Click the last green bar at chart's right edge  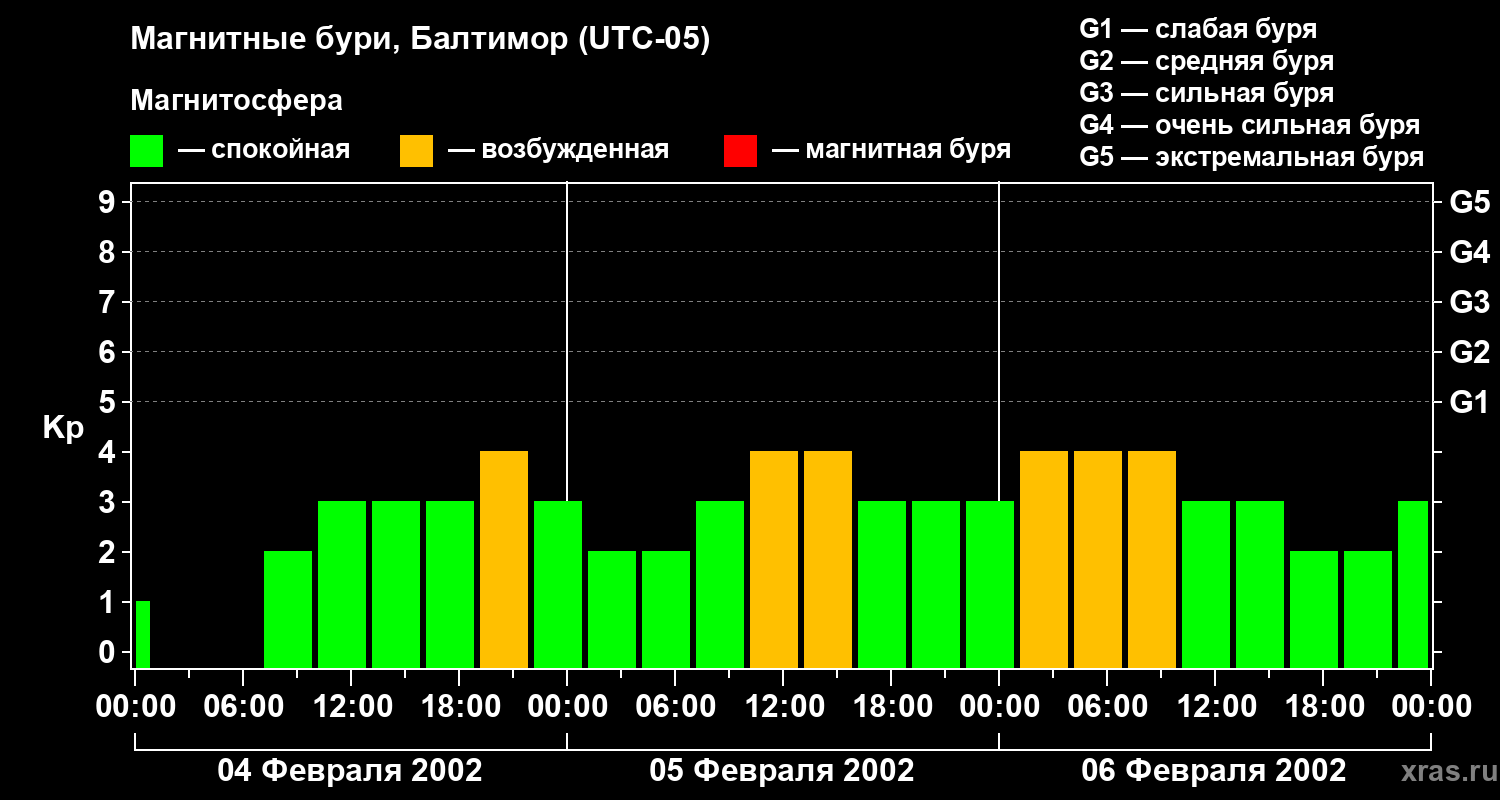(x=1412, y=584)
